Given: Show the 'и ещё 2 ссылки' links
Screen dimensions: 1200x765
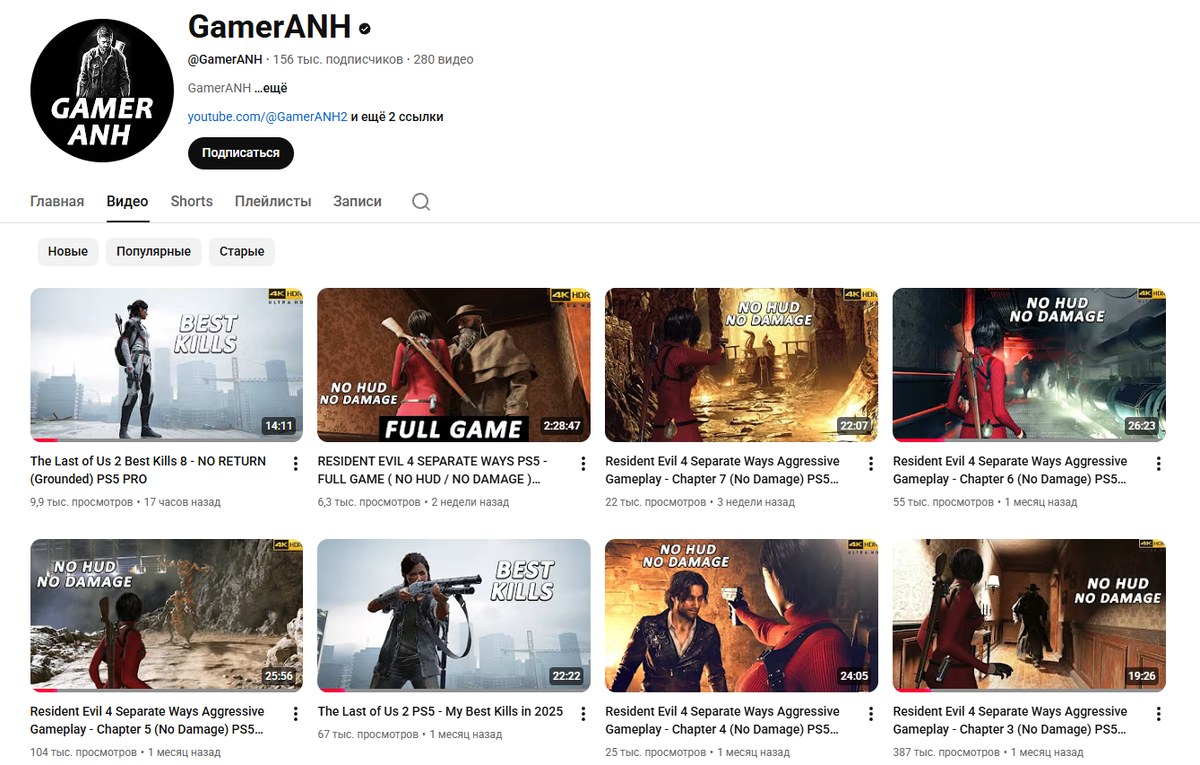Looking at the screenshot, I should coord(397,117).
